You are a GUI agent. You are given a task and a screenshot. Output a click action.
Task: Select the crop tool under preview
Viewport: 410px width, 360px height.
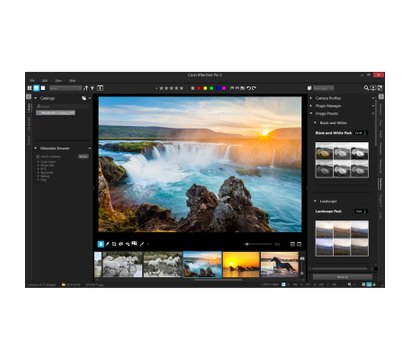click(114, 244)
